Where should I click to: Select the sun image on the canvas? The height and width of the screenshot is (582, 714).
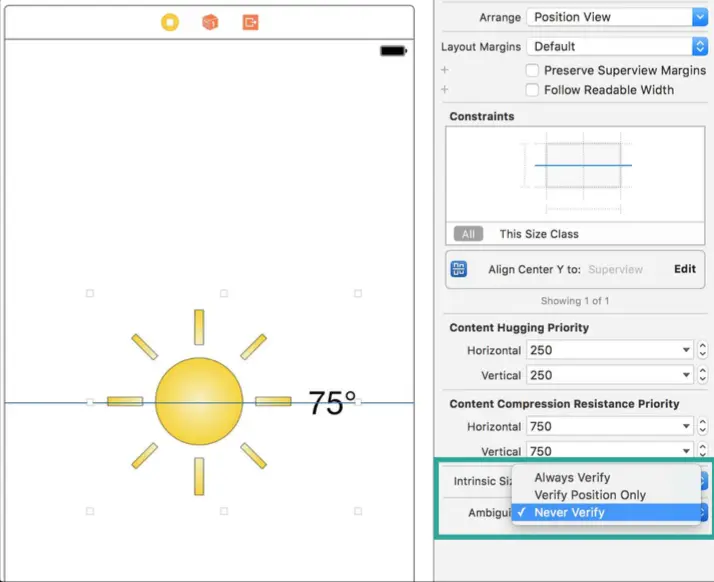[199, 402]
